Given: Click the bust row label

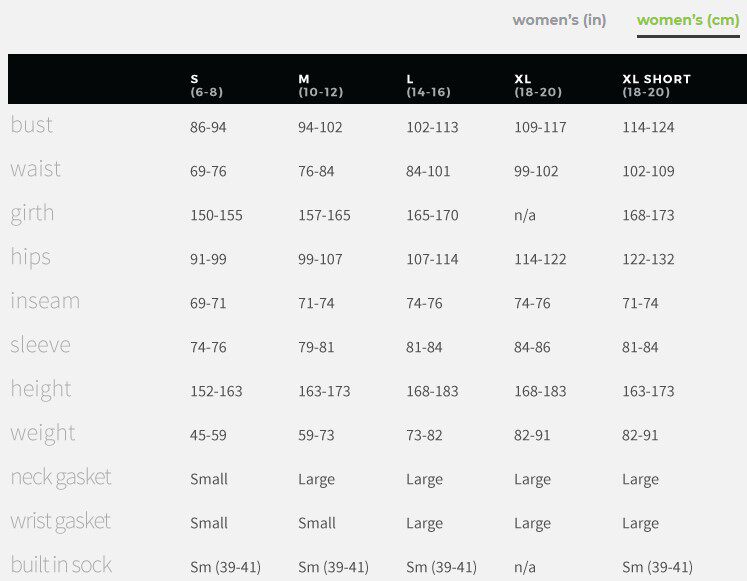Looking at the screenshot, I should click(x=32, y=125).
